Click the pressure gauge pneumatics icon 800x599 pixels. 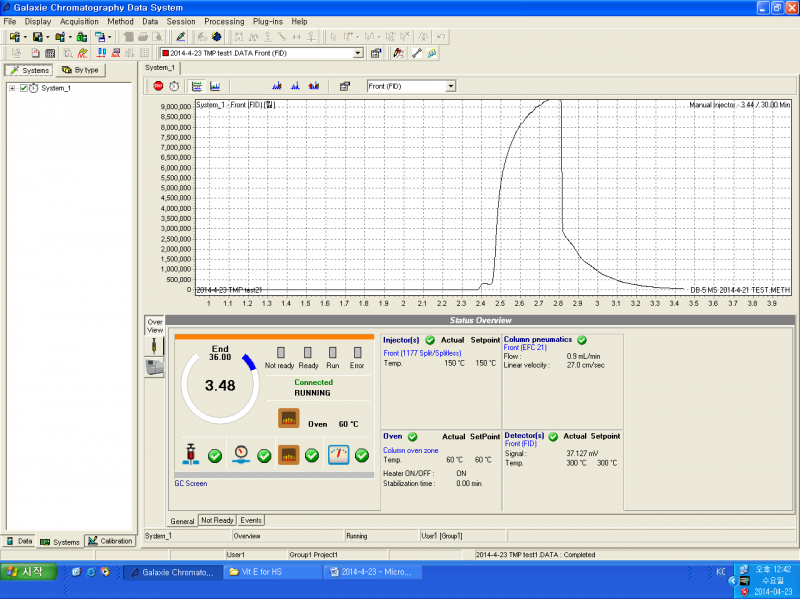click(240, 455)
